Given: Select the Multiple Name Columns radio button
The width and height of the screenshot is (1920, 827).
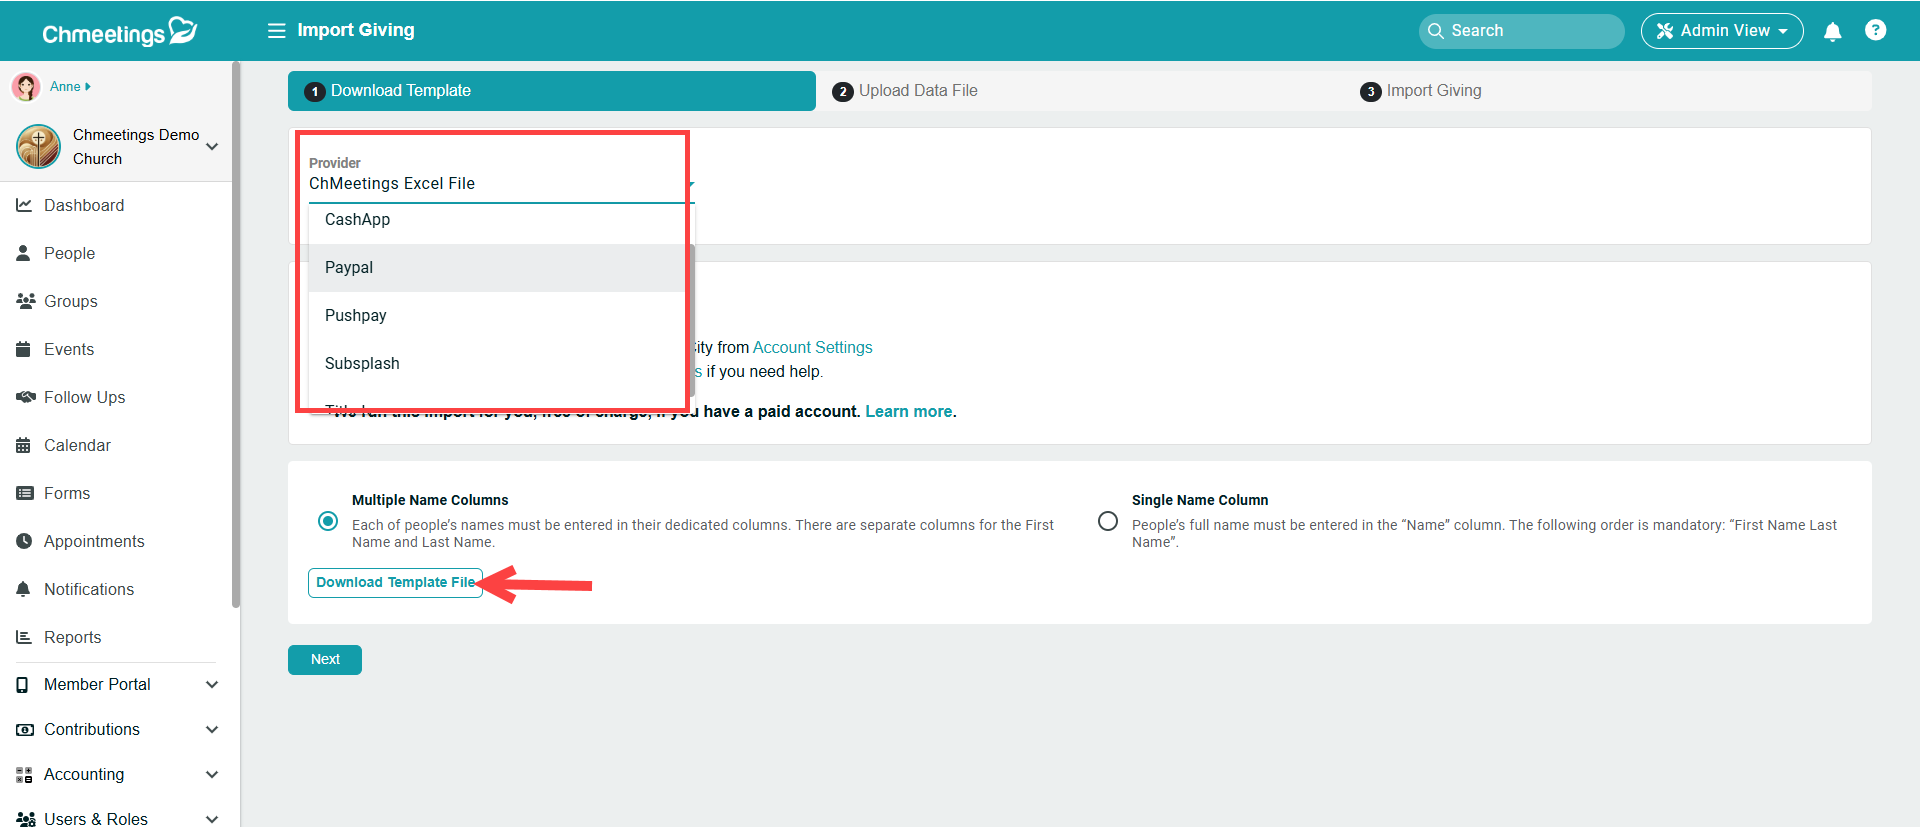Looking at the screenshot, I should pyautogui.click(x=328, y=521).
